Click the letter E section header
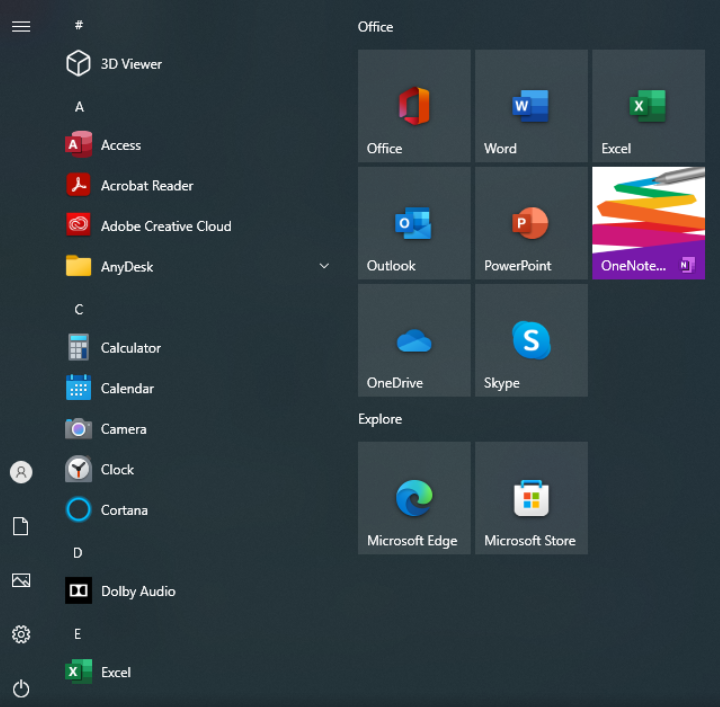The width and height of the screenshot is (720, 707). (x=78, y=634)
